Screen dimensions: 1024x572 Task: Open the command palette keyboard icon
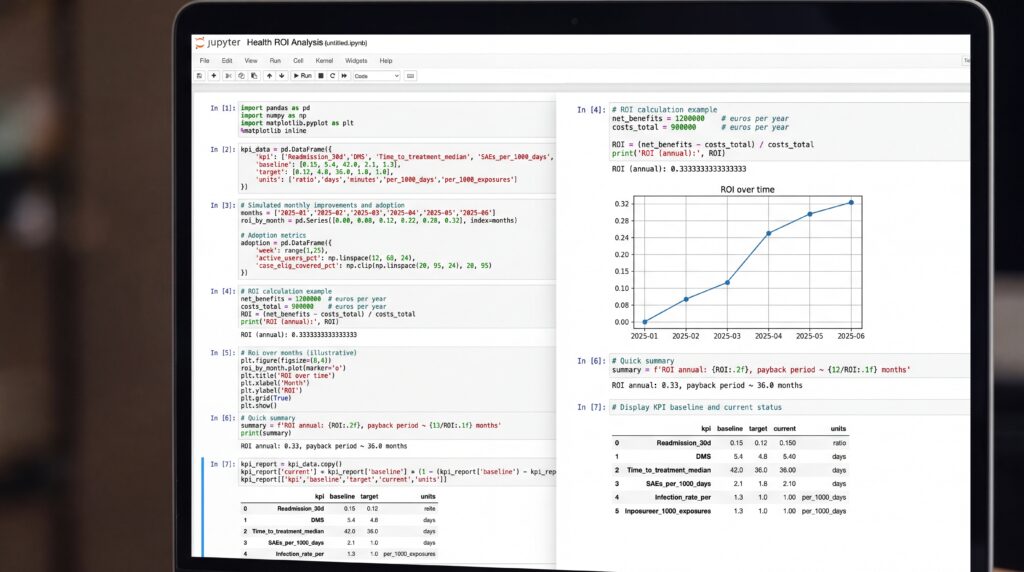(410, 76)
